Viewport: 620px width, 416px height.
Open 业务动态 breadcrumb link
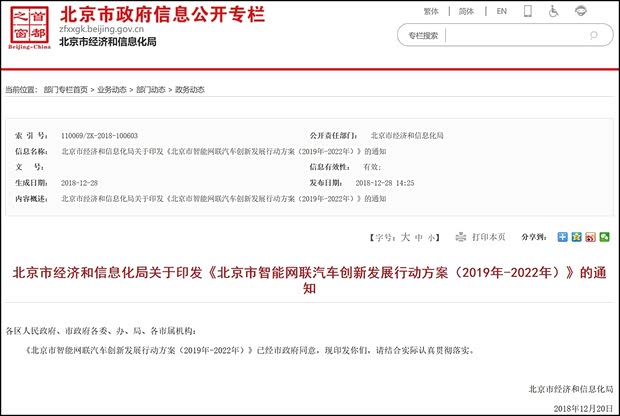click(x=112, y=90)
